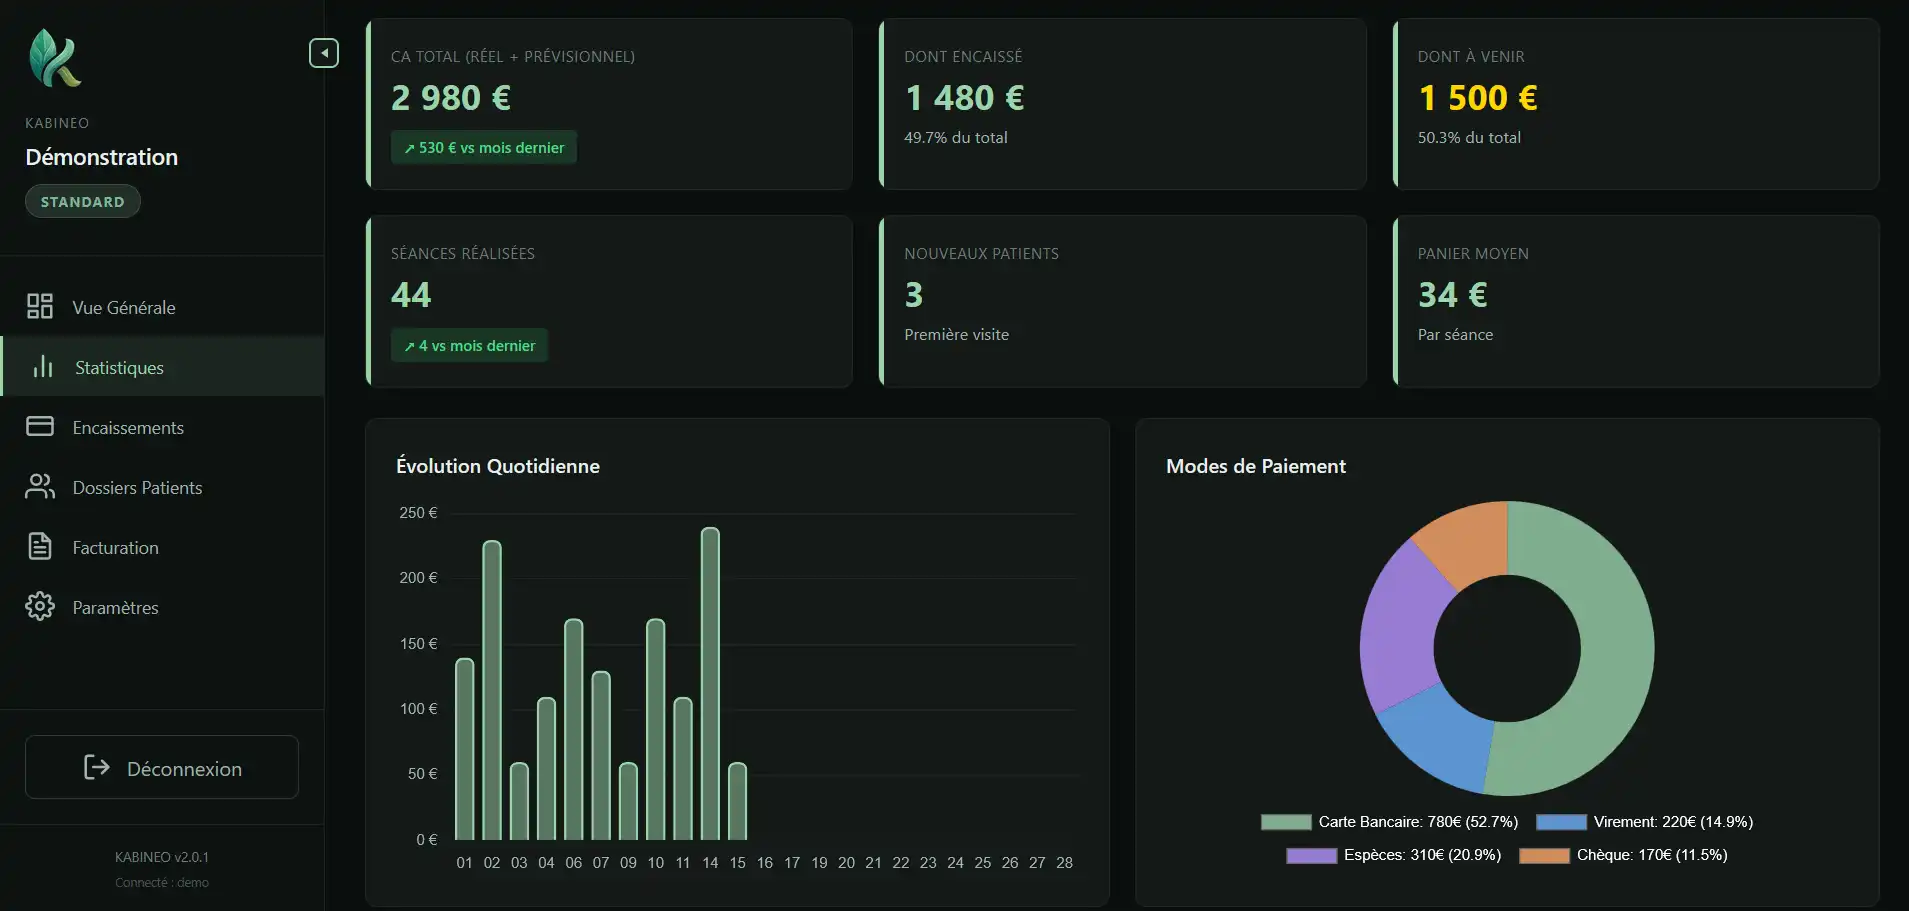Select the Vue Générale grid icon
1909x911 pixels.
point(40,306)
